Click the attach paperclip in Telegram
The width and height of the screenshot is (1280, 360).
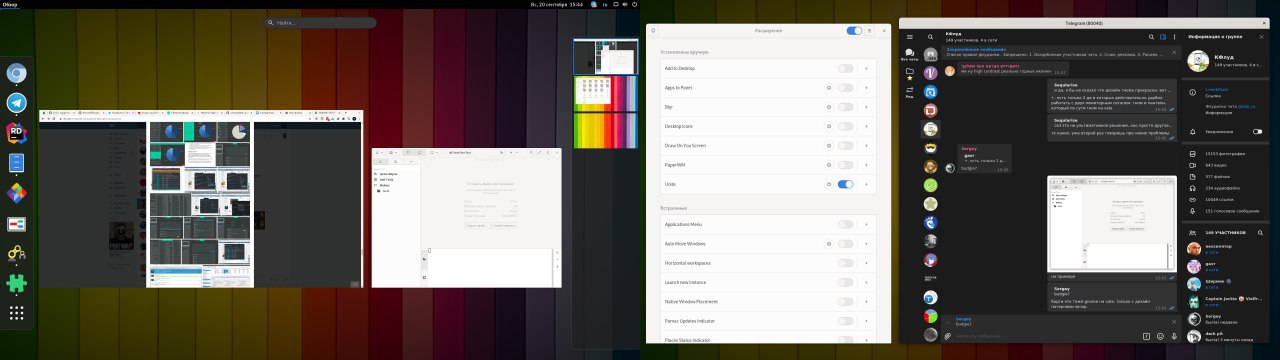(x=948, y=336)
